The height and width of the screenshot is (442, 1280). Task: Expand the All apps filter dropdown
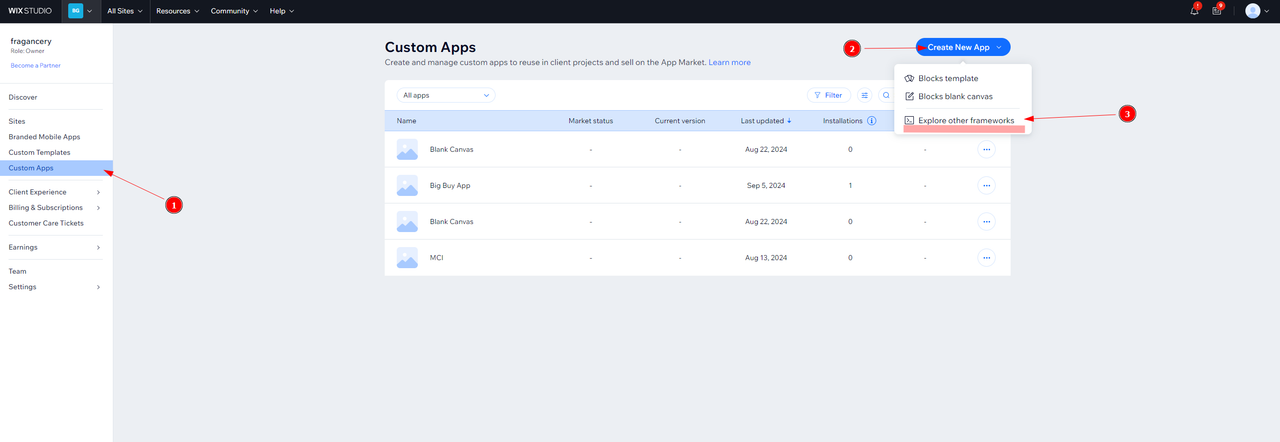pyautogui.click(x=445, y=95)
